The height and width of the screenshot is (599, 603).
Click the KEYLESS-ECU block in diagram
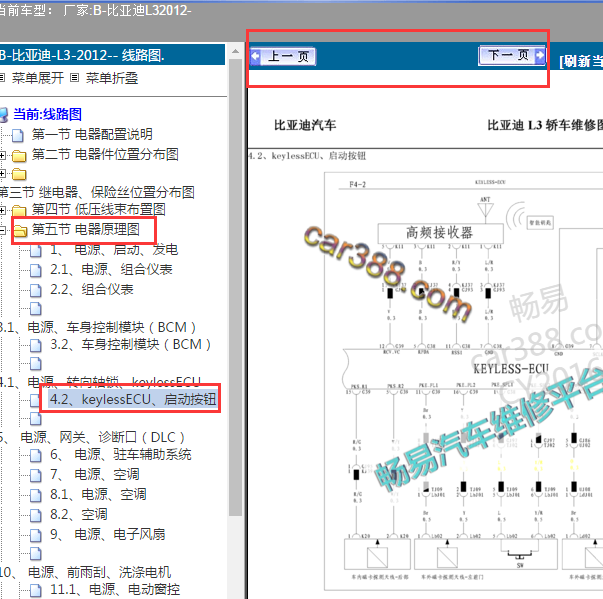pos(511,369)
